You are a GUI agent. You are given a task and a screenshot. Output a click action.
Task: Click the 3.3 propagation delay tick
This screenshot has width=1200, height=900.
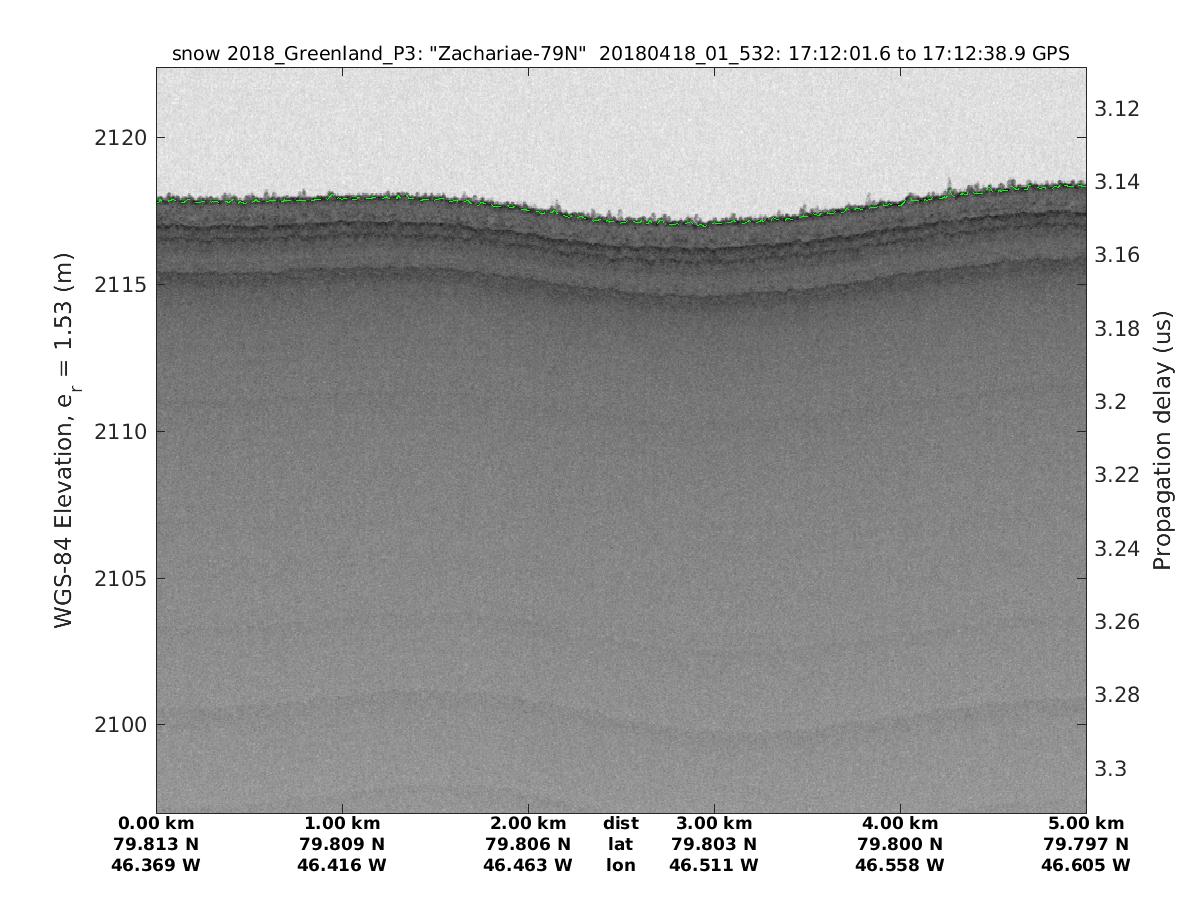1112,768
